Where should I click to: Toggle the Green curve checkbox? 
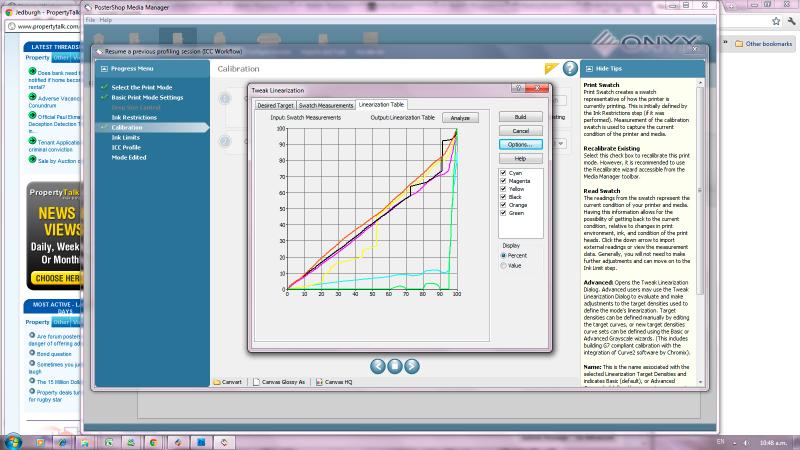504,213
